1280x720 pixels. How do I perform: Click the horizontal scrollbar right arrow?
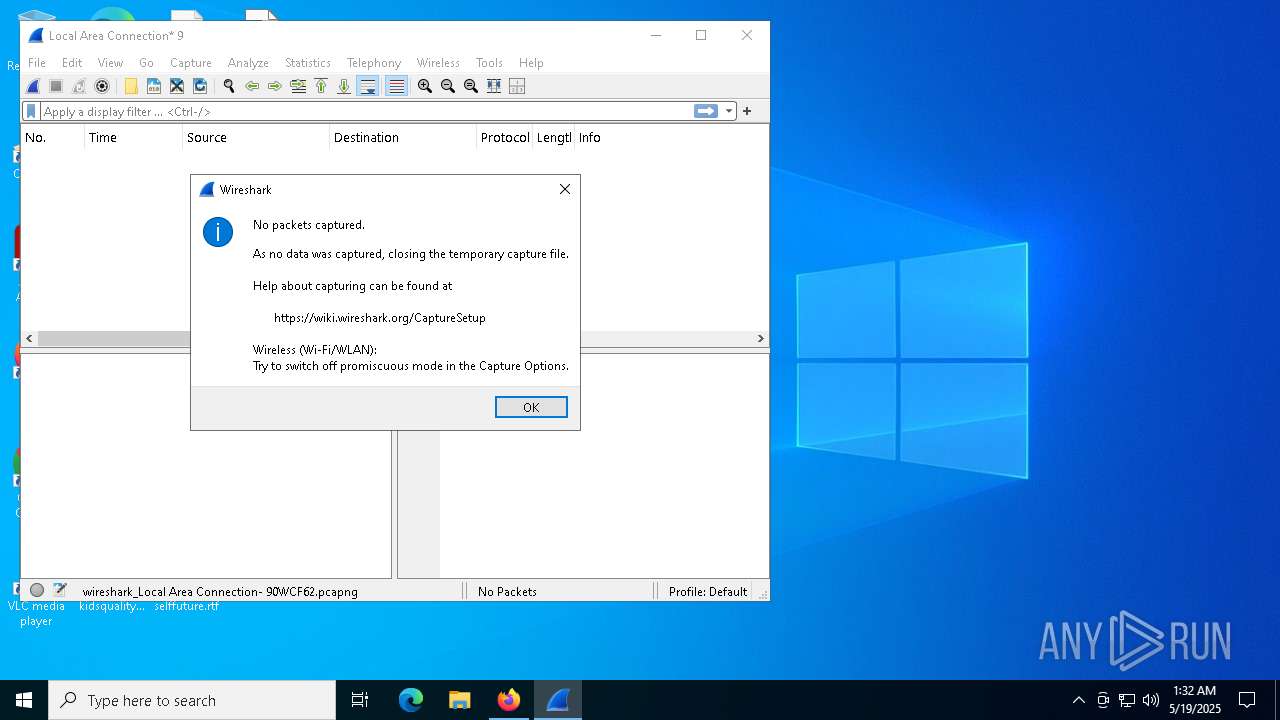pos(761,339)
